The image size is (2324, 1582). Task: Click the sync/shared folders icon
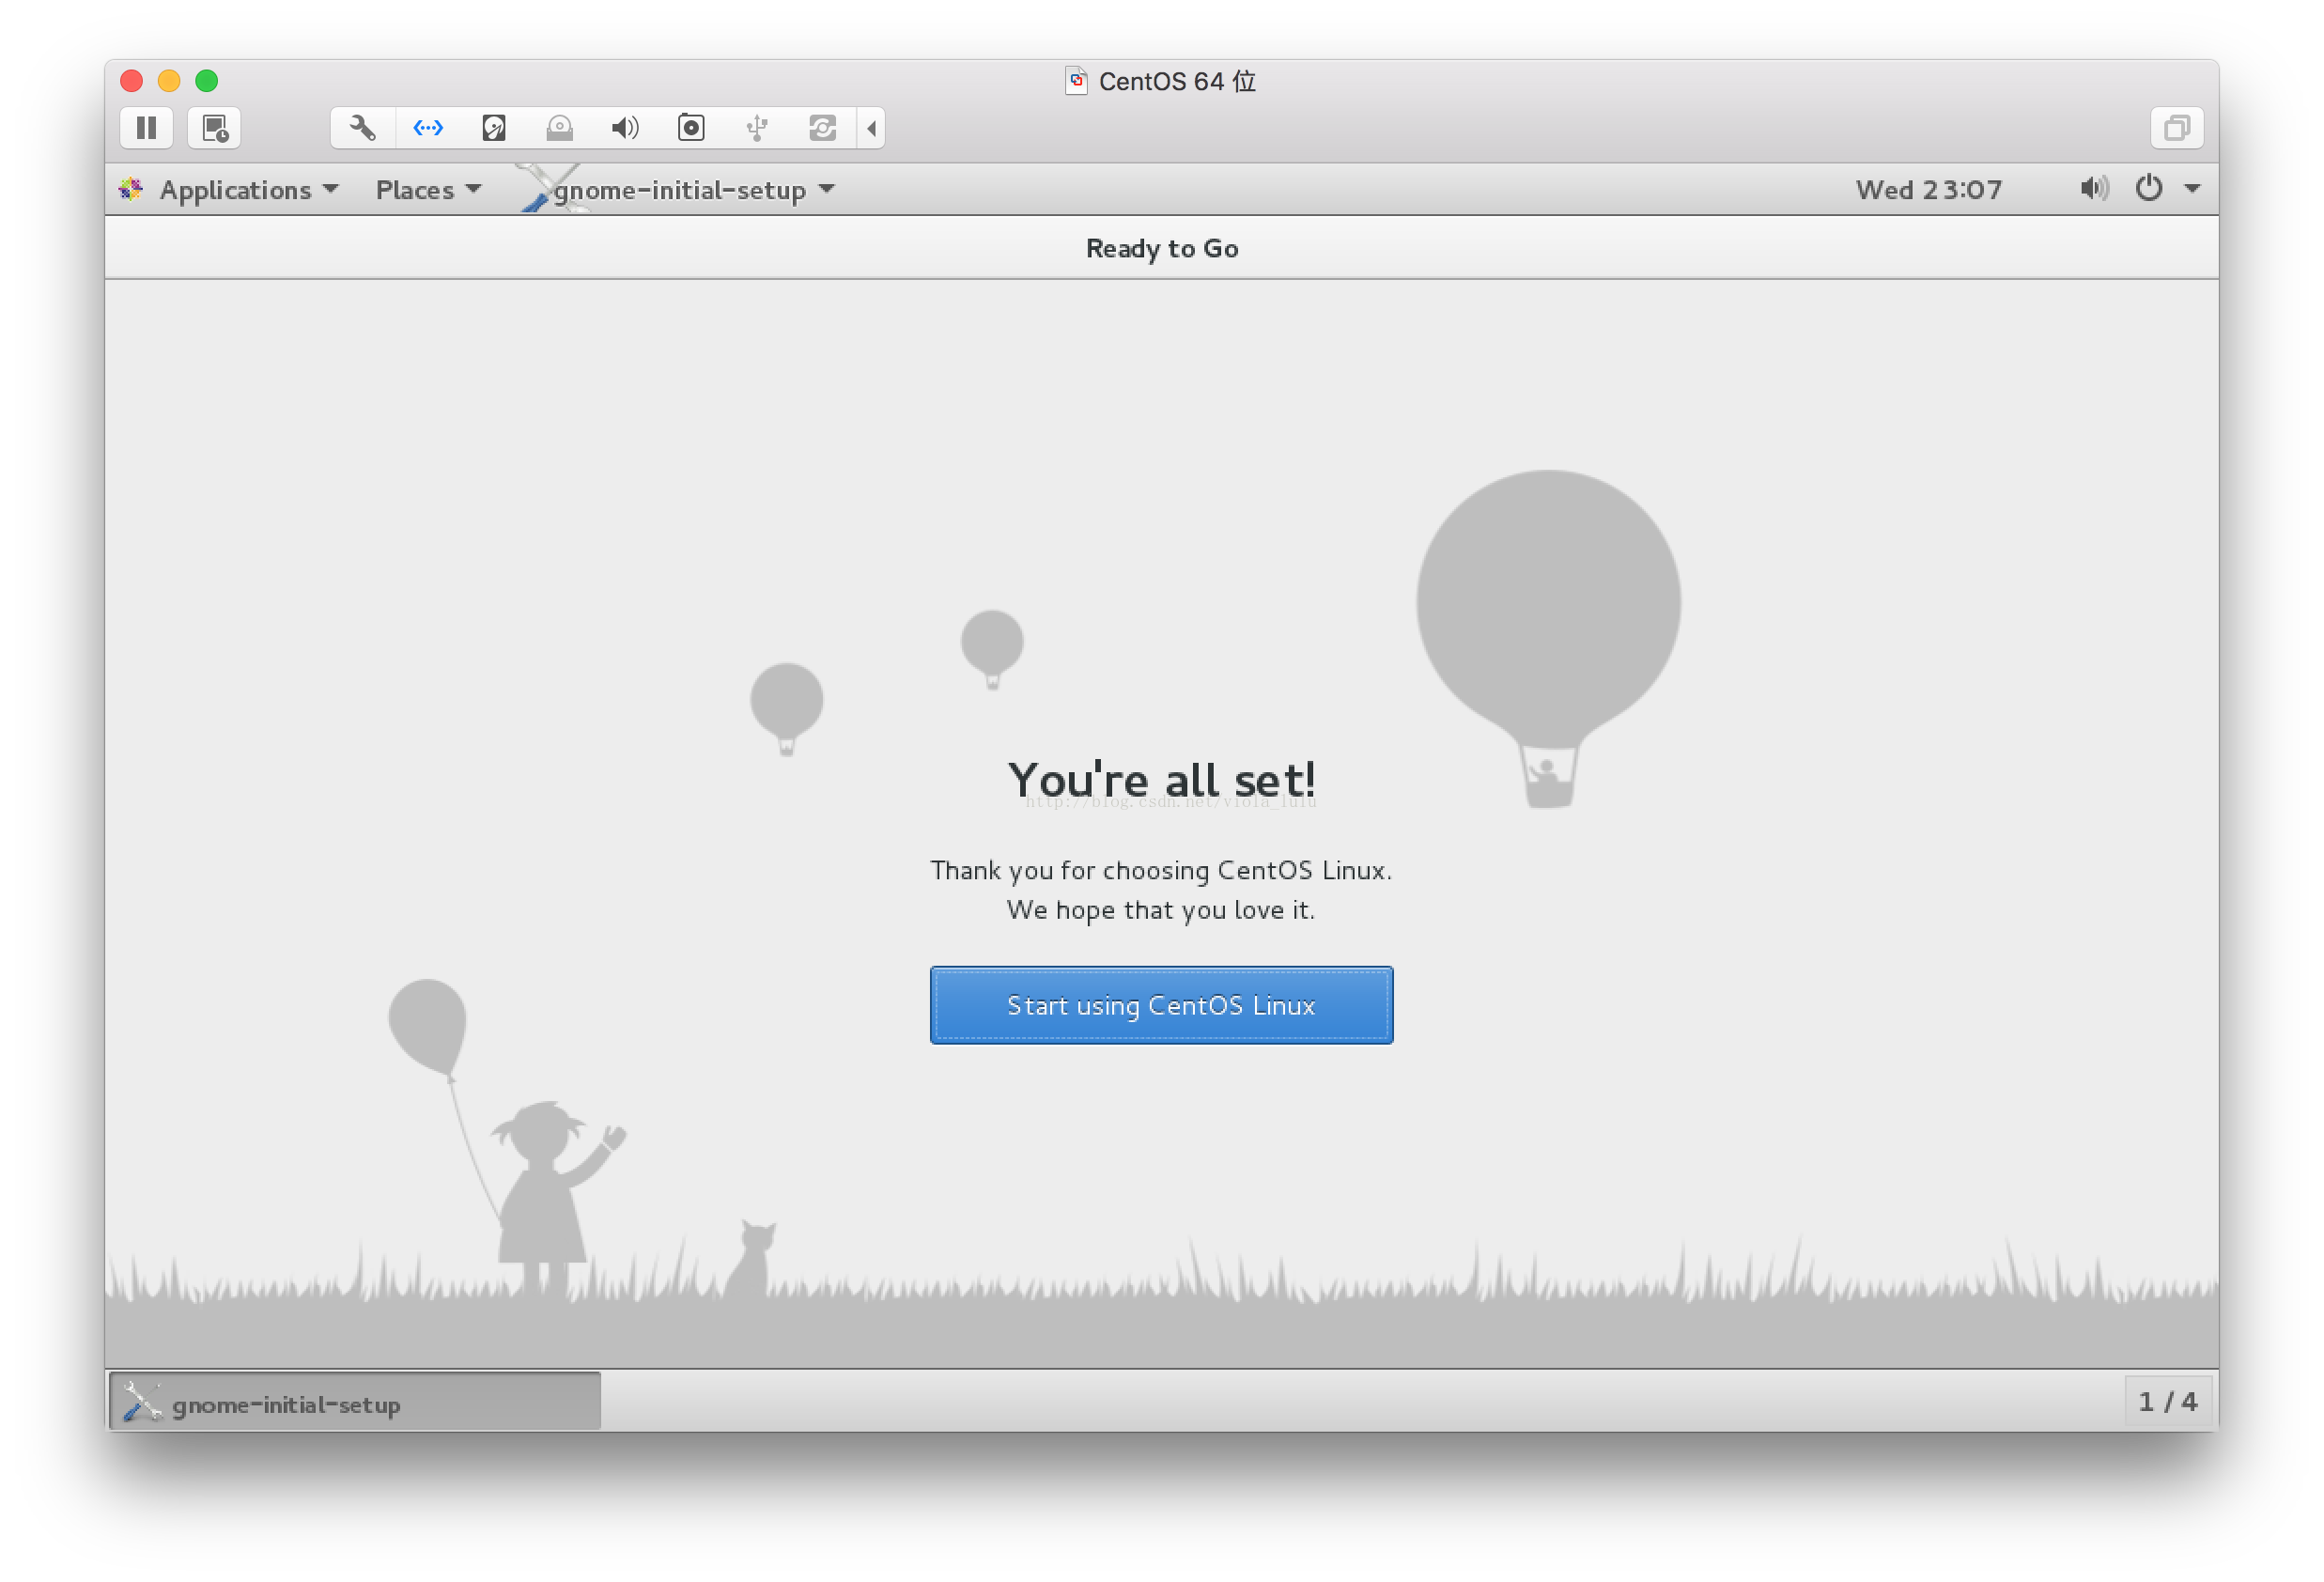[822, 128]
